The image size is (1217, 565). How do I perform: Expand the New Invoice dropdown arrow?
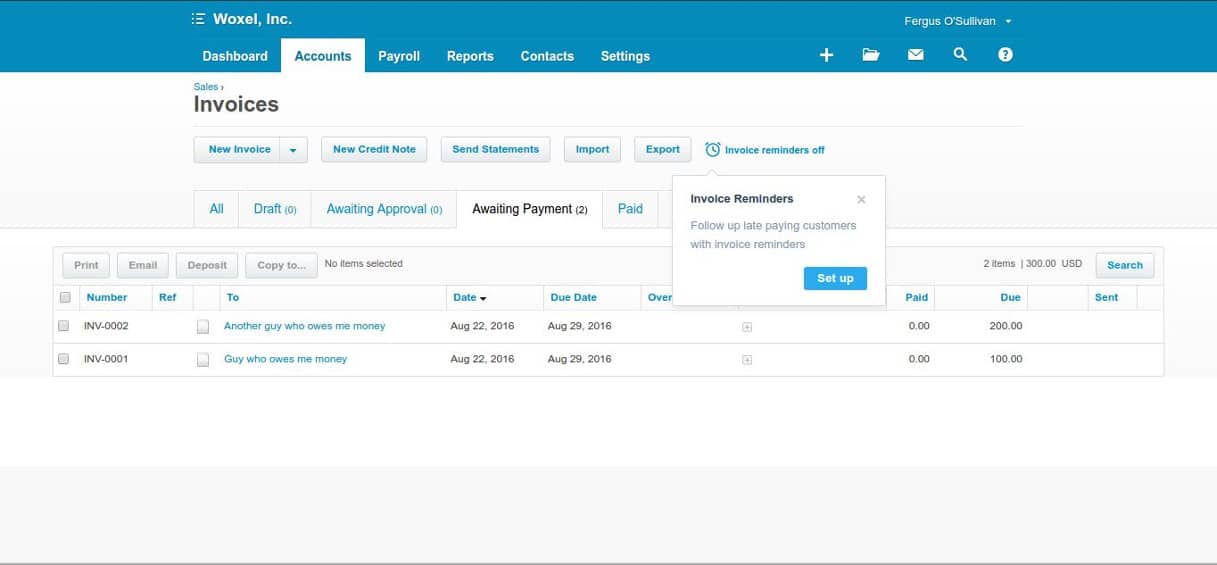(293, 150)
